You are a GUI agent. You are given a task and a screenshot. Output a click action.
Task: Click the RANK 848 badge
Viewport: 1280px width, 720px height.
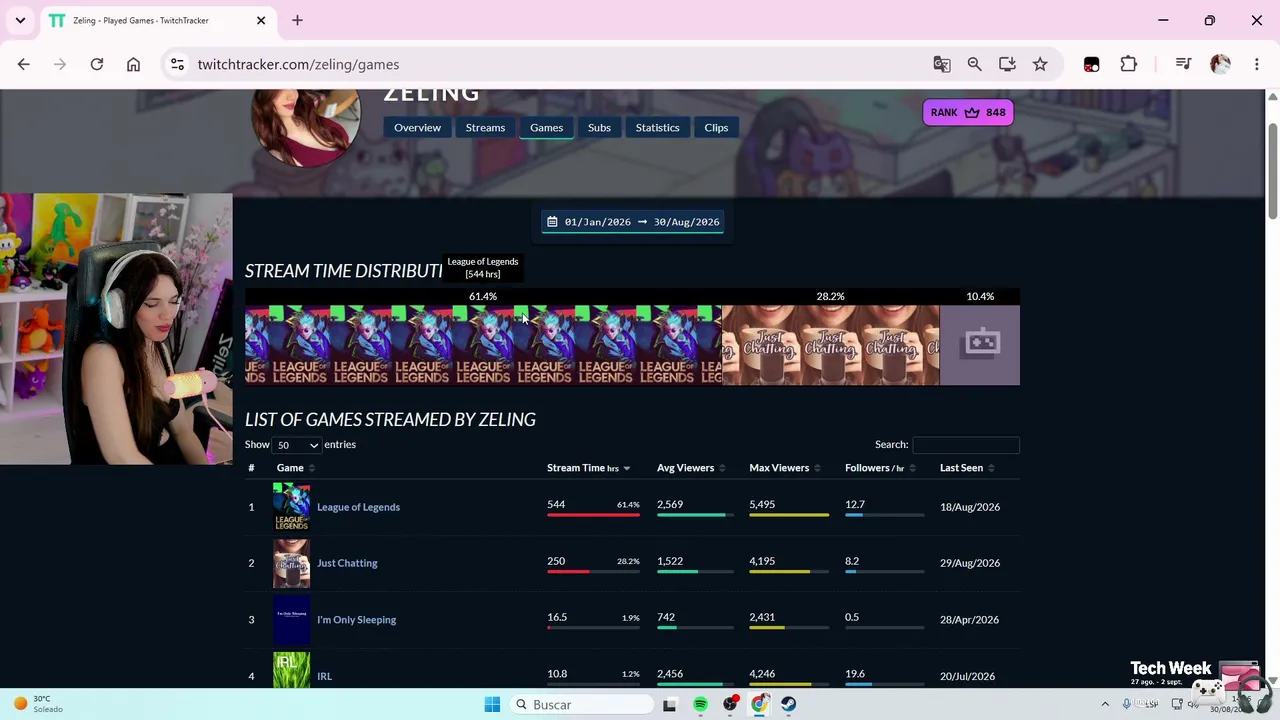tap(968, 112)
